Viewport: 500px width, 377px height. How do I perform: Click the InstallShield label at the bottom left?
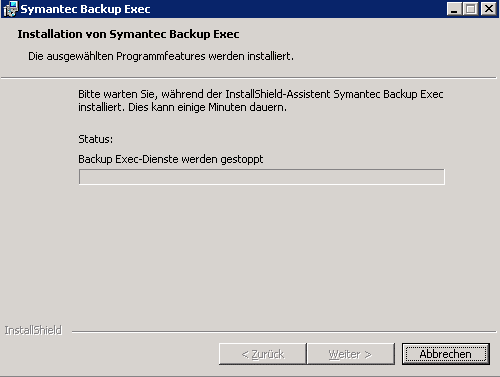(33, 330)
